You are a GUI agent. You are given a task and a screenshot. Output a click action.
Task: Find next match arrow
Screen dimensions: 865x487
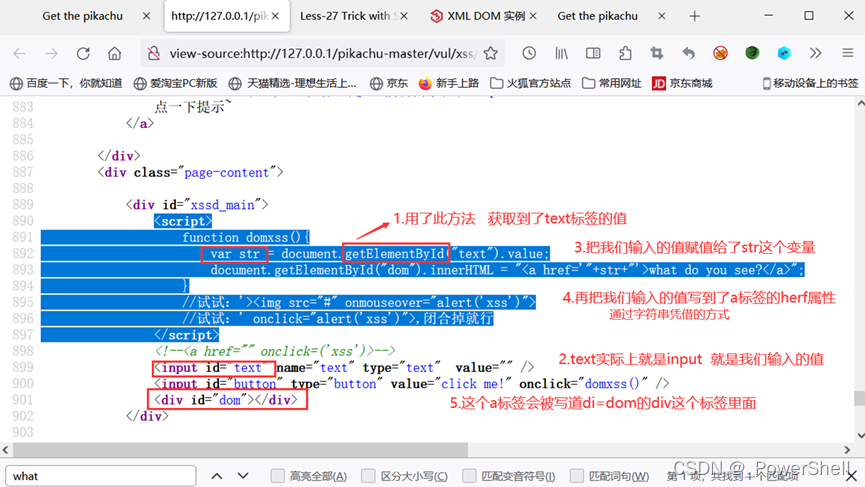[x=243, y=476]
